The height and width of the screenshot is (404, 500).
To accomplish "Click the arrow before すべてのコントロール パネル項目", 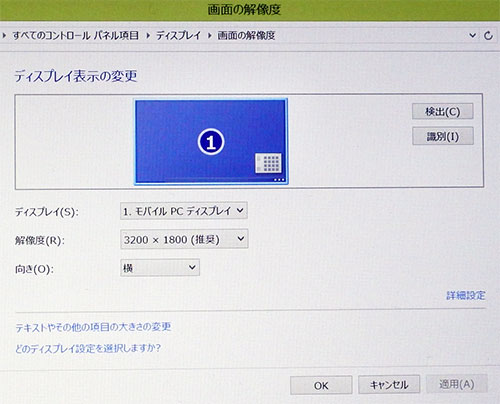I will point(4,35).
